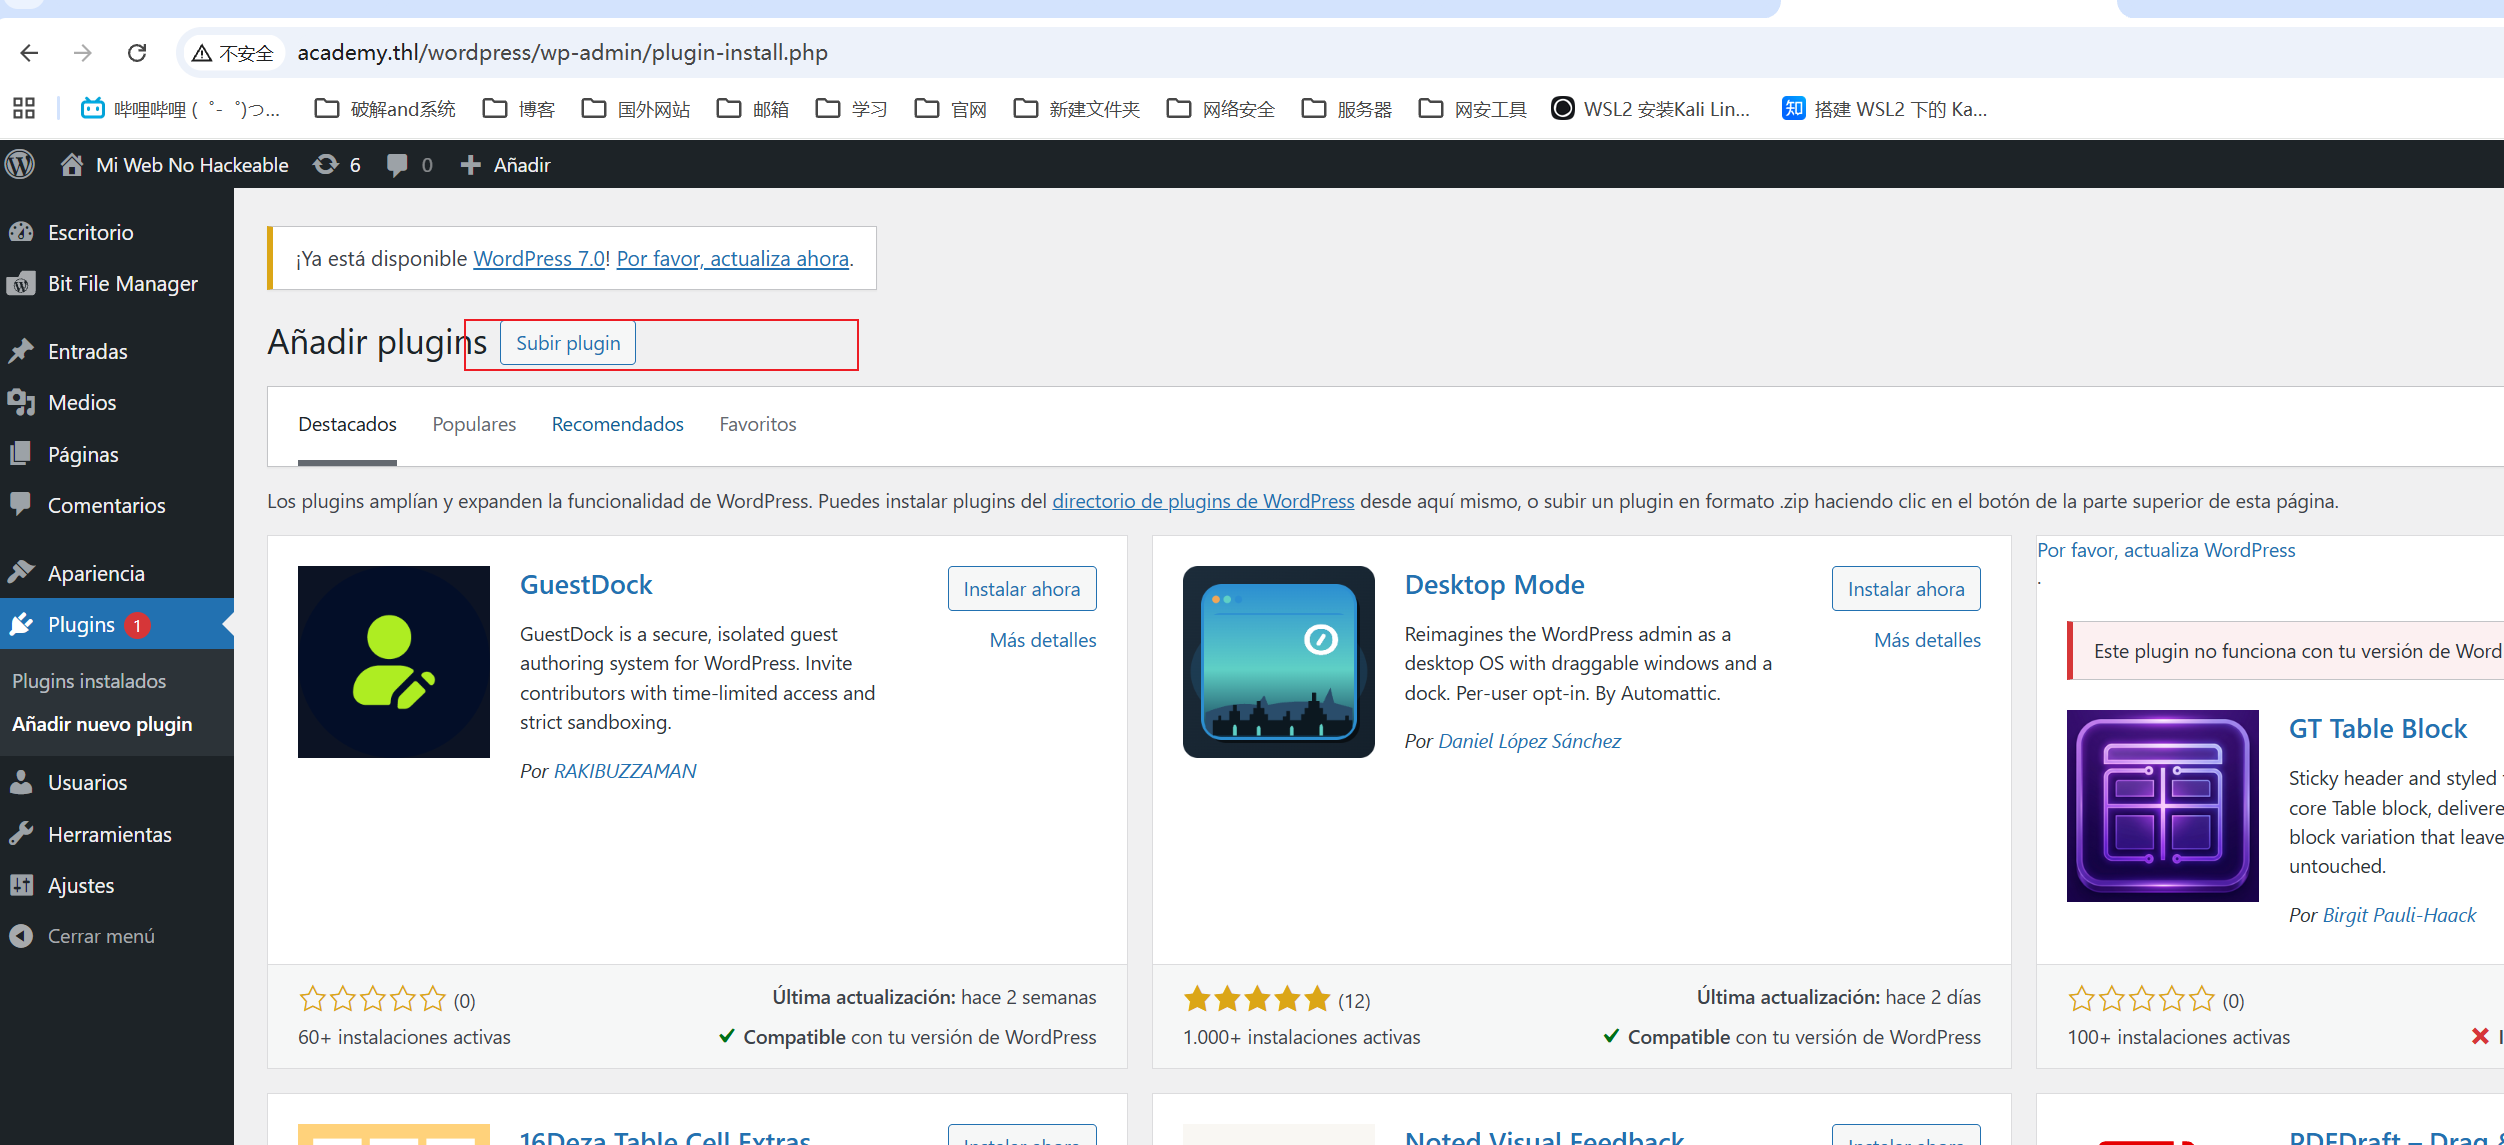Open the Zhihu WSL2 bookmark
Screen dimensions: 2504x1145
tap(1884, 108)
